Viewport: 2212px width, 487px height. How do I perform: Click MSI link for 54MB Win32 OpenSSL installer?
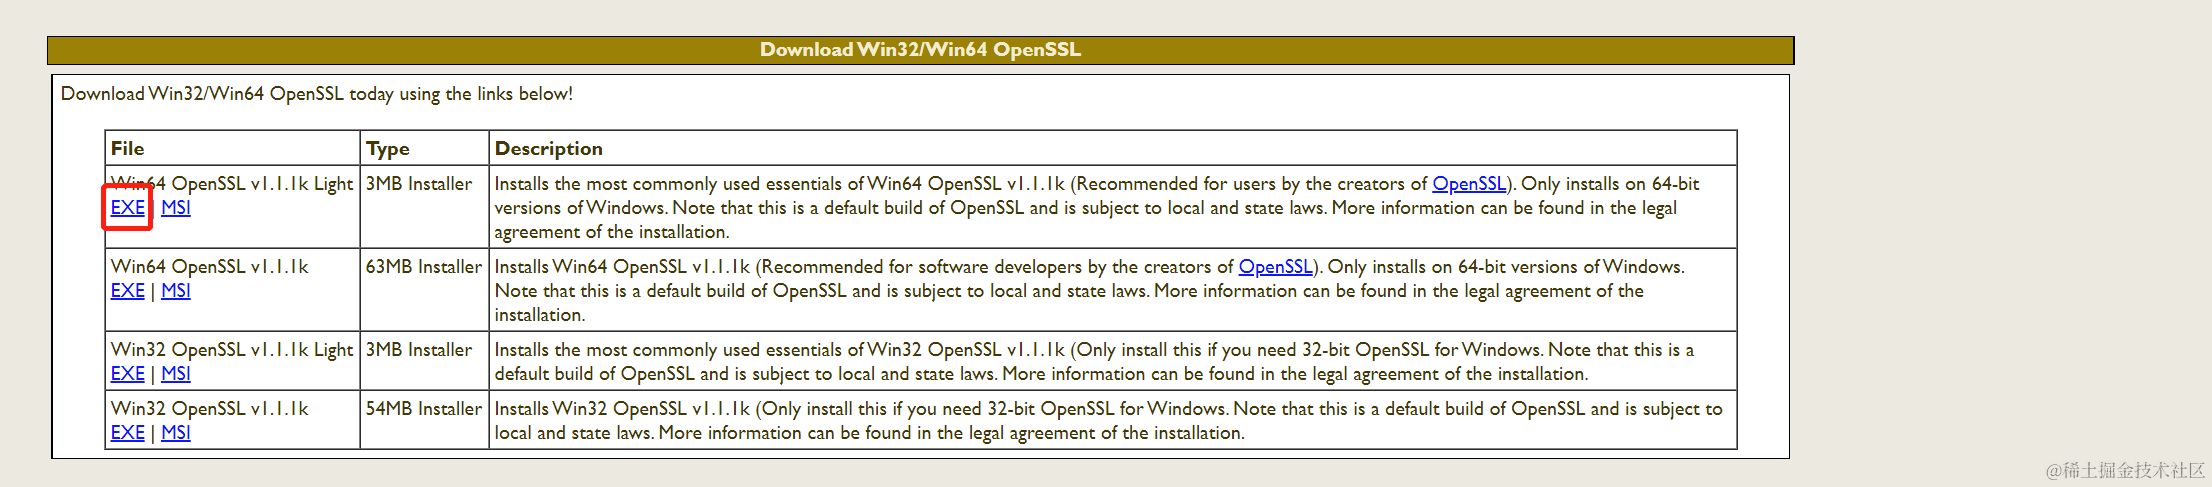pyautogui.click(x=176, y=433)
